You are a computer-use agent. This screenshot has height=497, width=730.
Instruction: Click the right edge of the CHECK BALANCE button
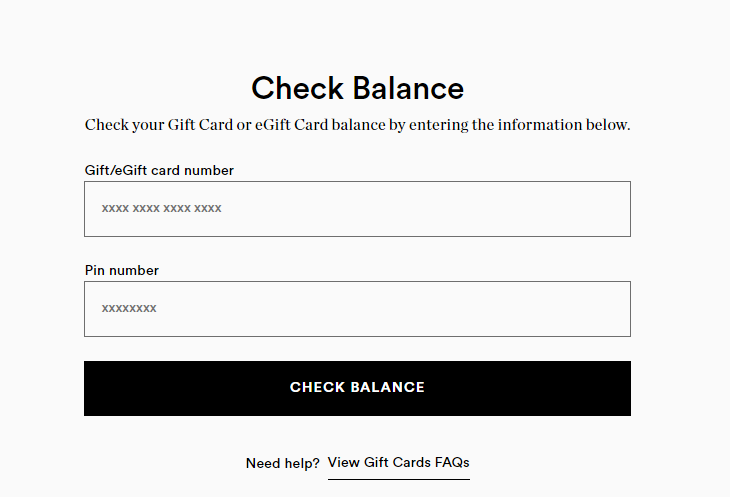coord(618,388)
